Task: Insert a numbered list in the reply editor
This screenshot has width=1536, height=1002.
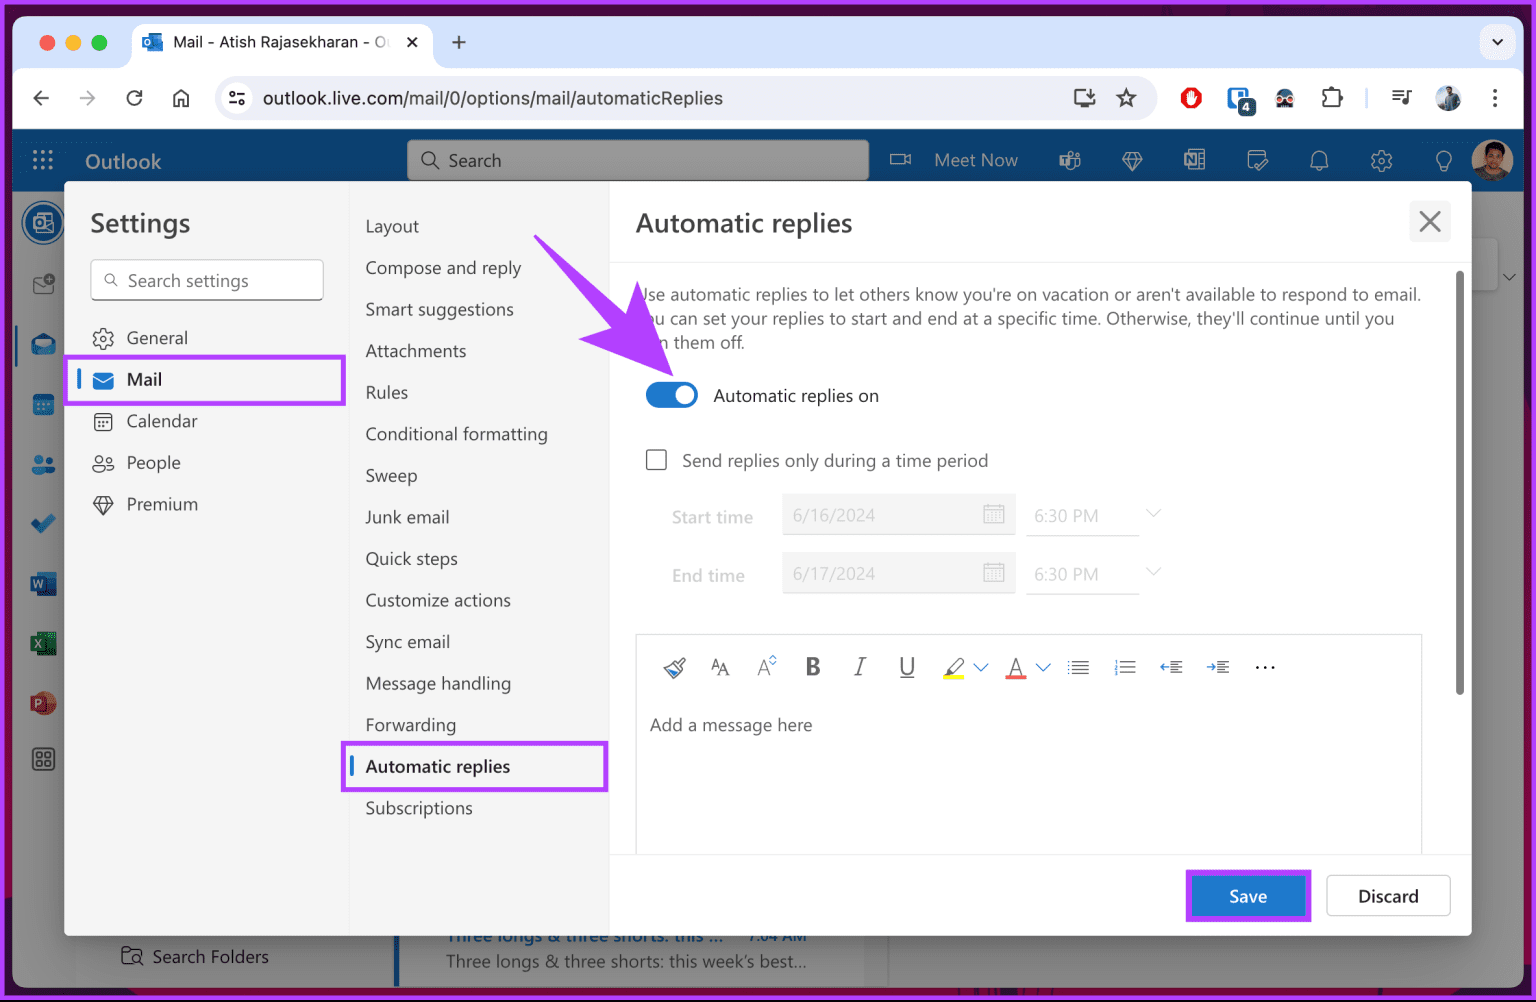Action: [1125, 667]
